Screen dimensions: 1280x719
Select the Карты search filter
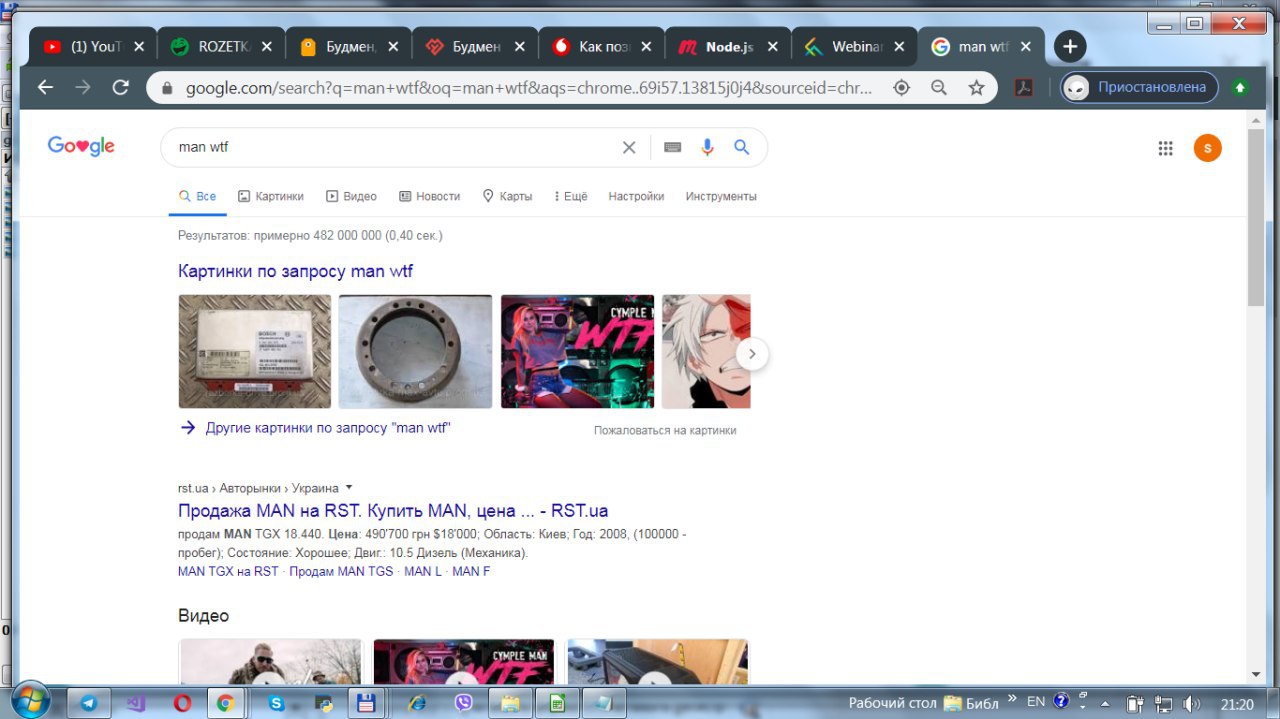click(x=507, y=196)
